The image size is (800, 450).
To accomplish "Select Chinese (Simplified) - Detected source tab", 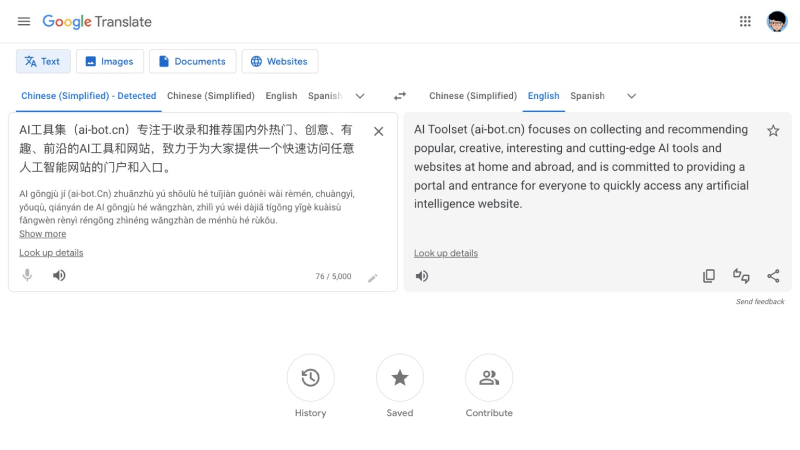I will click(x=89, y=96).
